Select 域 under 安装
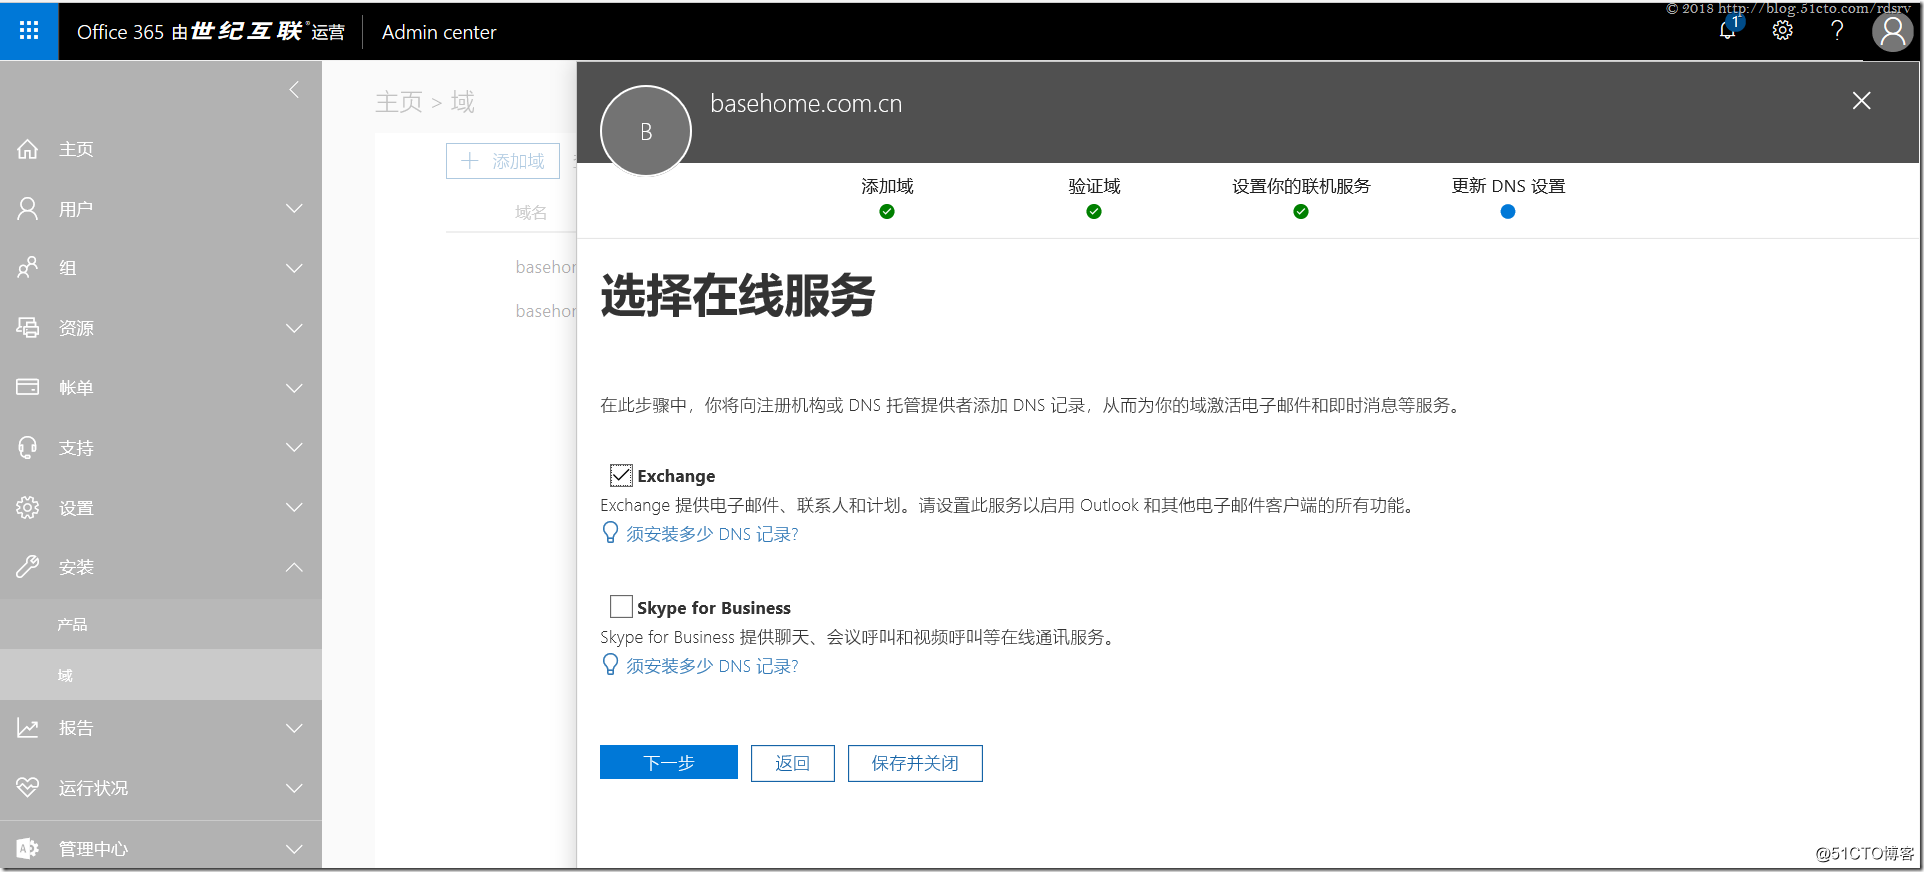This screenshot has height=872, width=1924. [x=160, y=675]
